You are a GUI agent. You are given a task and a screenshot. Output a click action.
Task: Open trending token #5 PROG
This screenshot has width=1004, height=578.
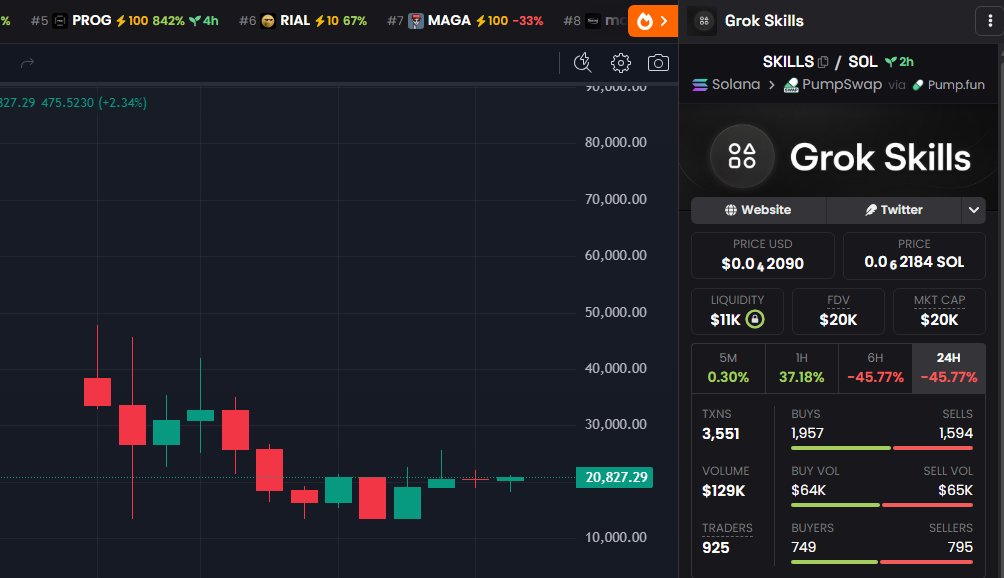coord(125,21)
